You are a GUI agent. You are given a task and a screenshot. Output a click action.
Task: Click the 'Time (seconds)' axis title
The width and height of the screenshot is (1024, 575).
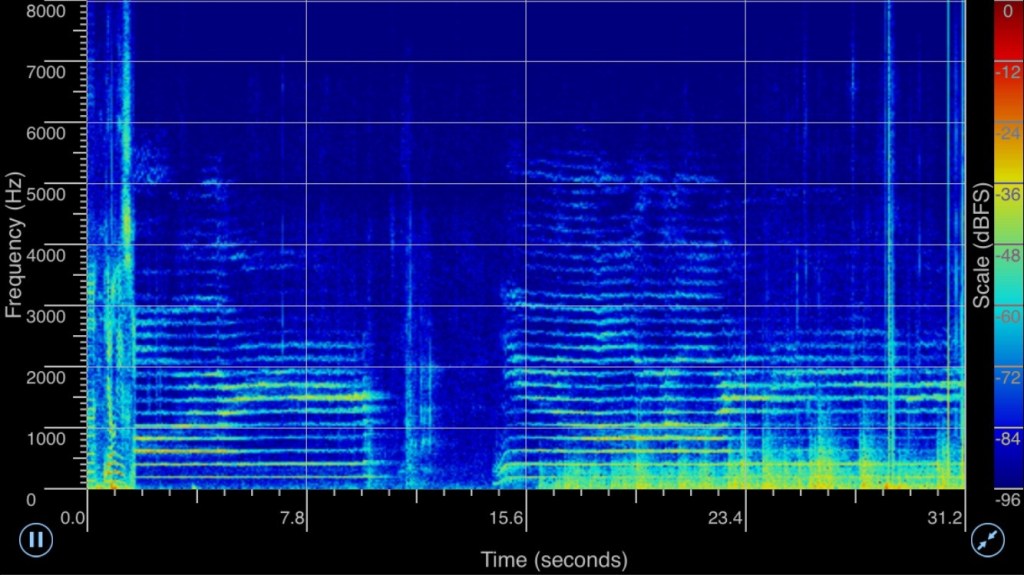tap(554, 559)
